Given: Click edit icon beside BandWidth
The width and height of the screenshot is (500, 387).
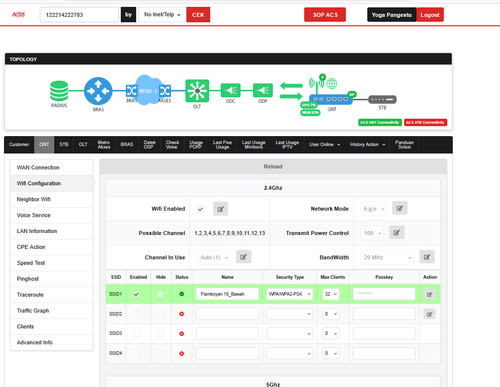Looking at the screenshot, I should click(427, 257).
